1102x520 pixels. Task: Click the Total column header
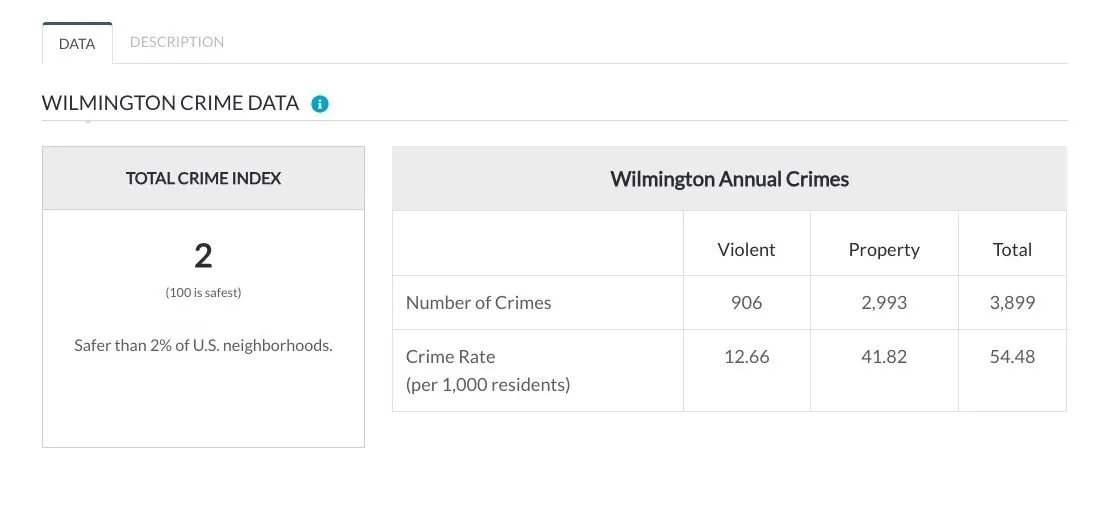(x=1012, y=250)
